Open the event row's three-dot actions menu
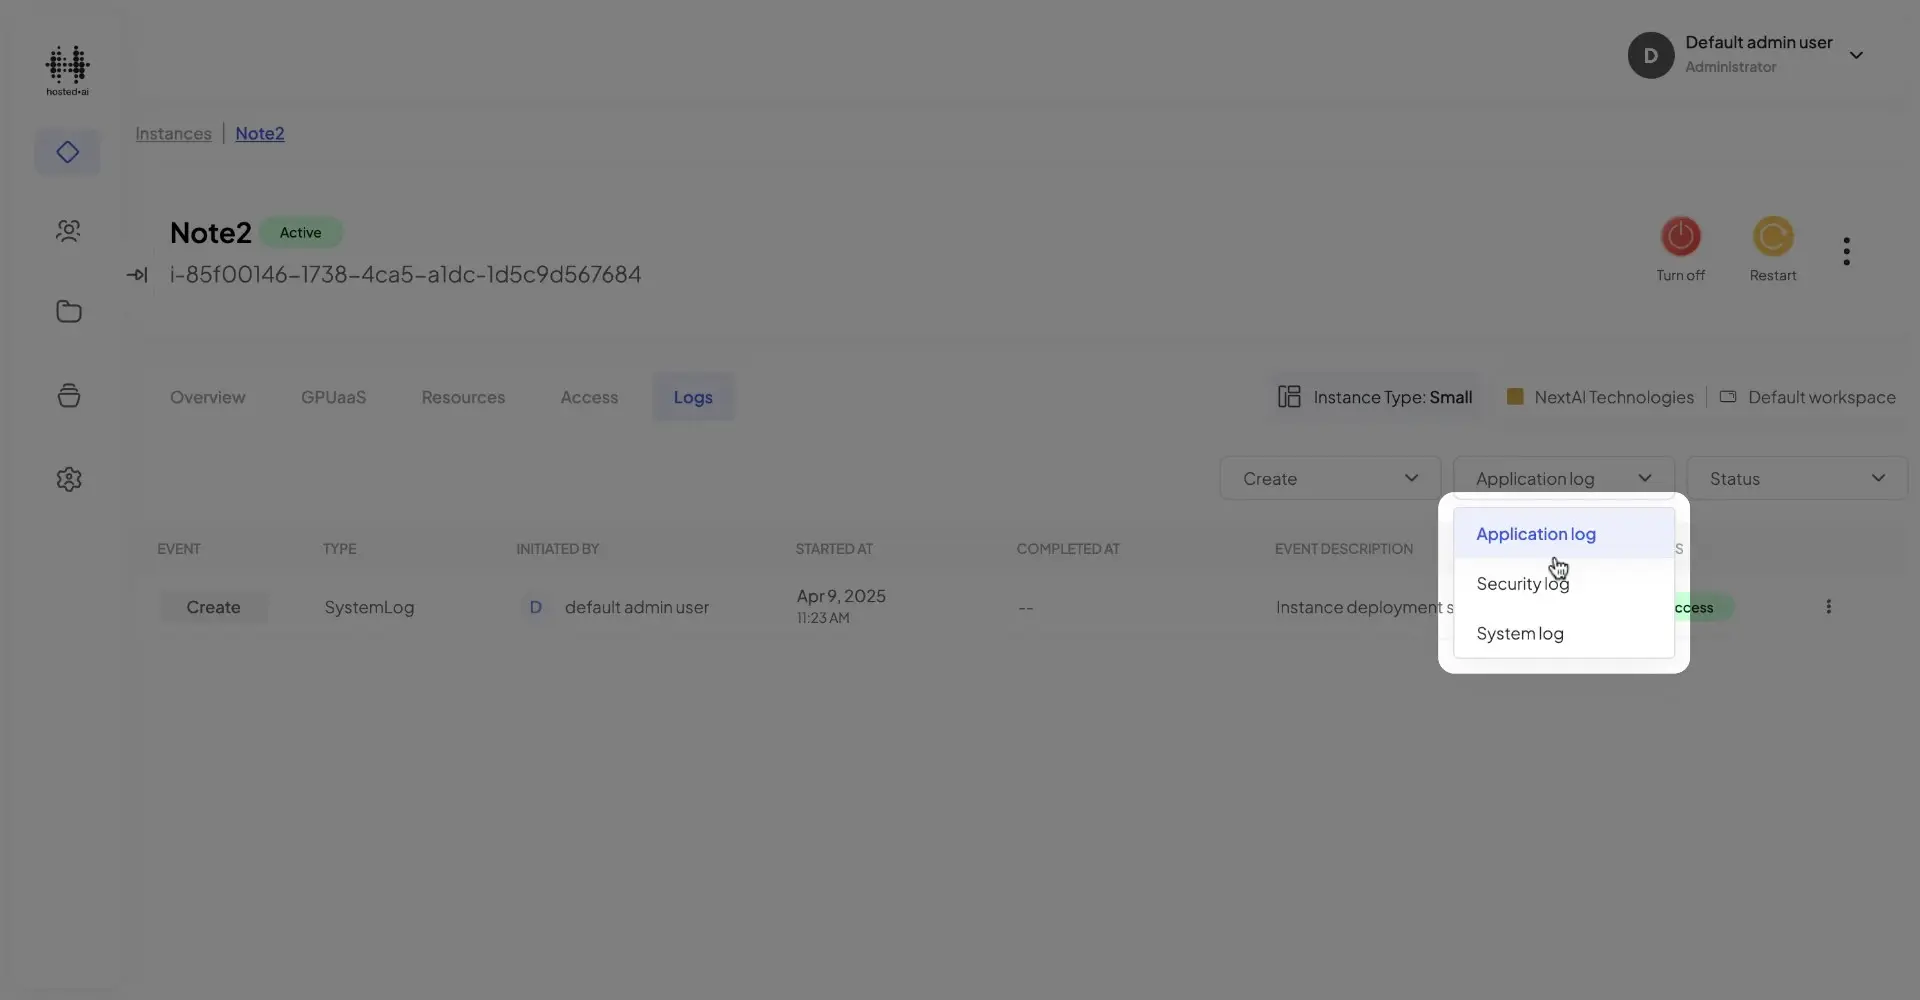Viewport: 1920px width, 1000px height. [1829, 606]
